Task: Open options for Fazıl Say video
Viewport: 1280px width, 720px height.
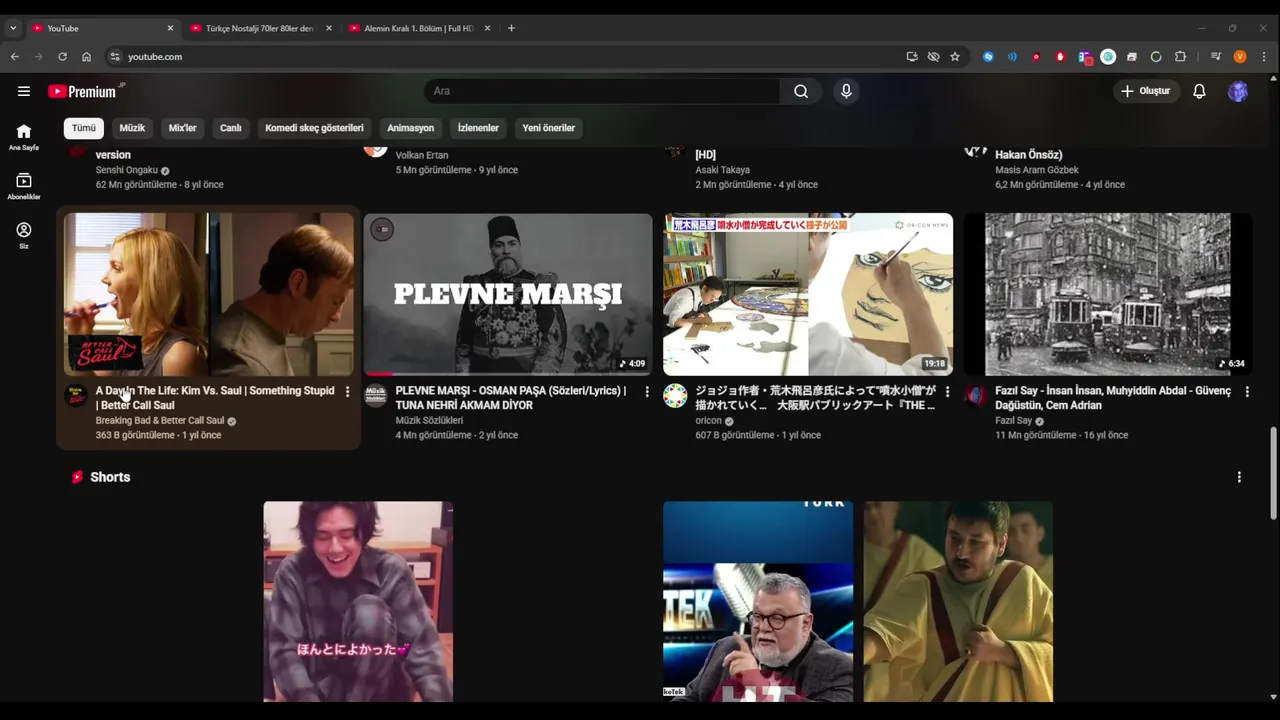Action: click(x=1247, y=392)
